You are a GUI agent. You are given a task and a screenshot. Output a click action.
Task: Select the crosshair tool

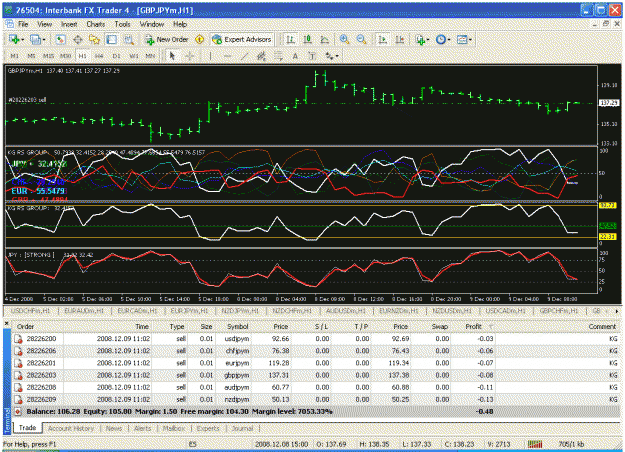190,56
